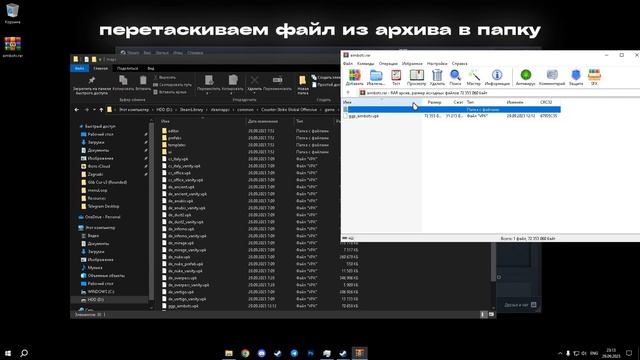
Task: Select Быстрый доступ in Explorer sidebar
Action: (x=100, y=127)
